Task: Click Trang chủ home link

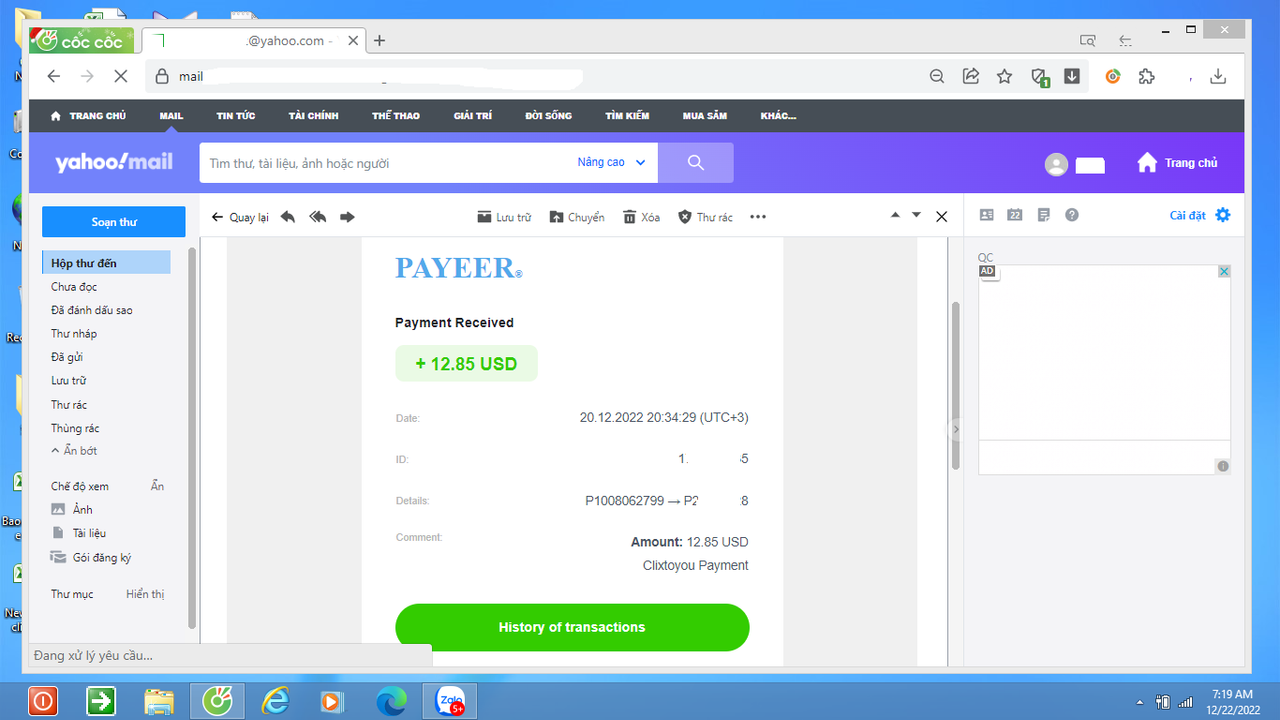Action: point(1177,162)
